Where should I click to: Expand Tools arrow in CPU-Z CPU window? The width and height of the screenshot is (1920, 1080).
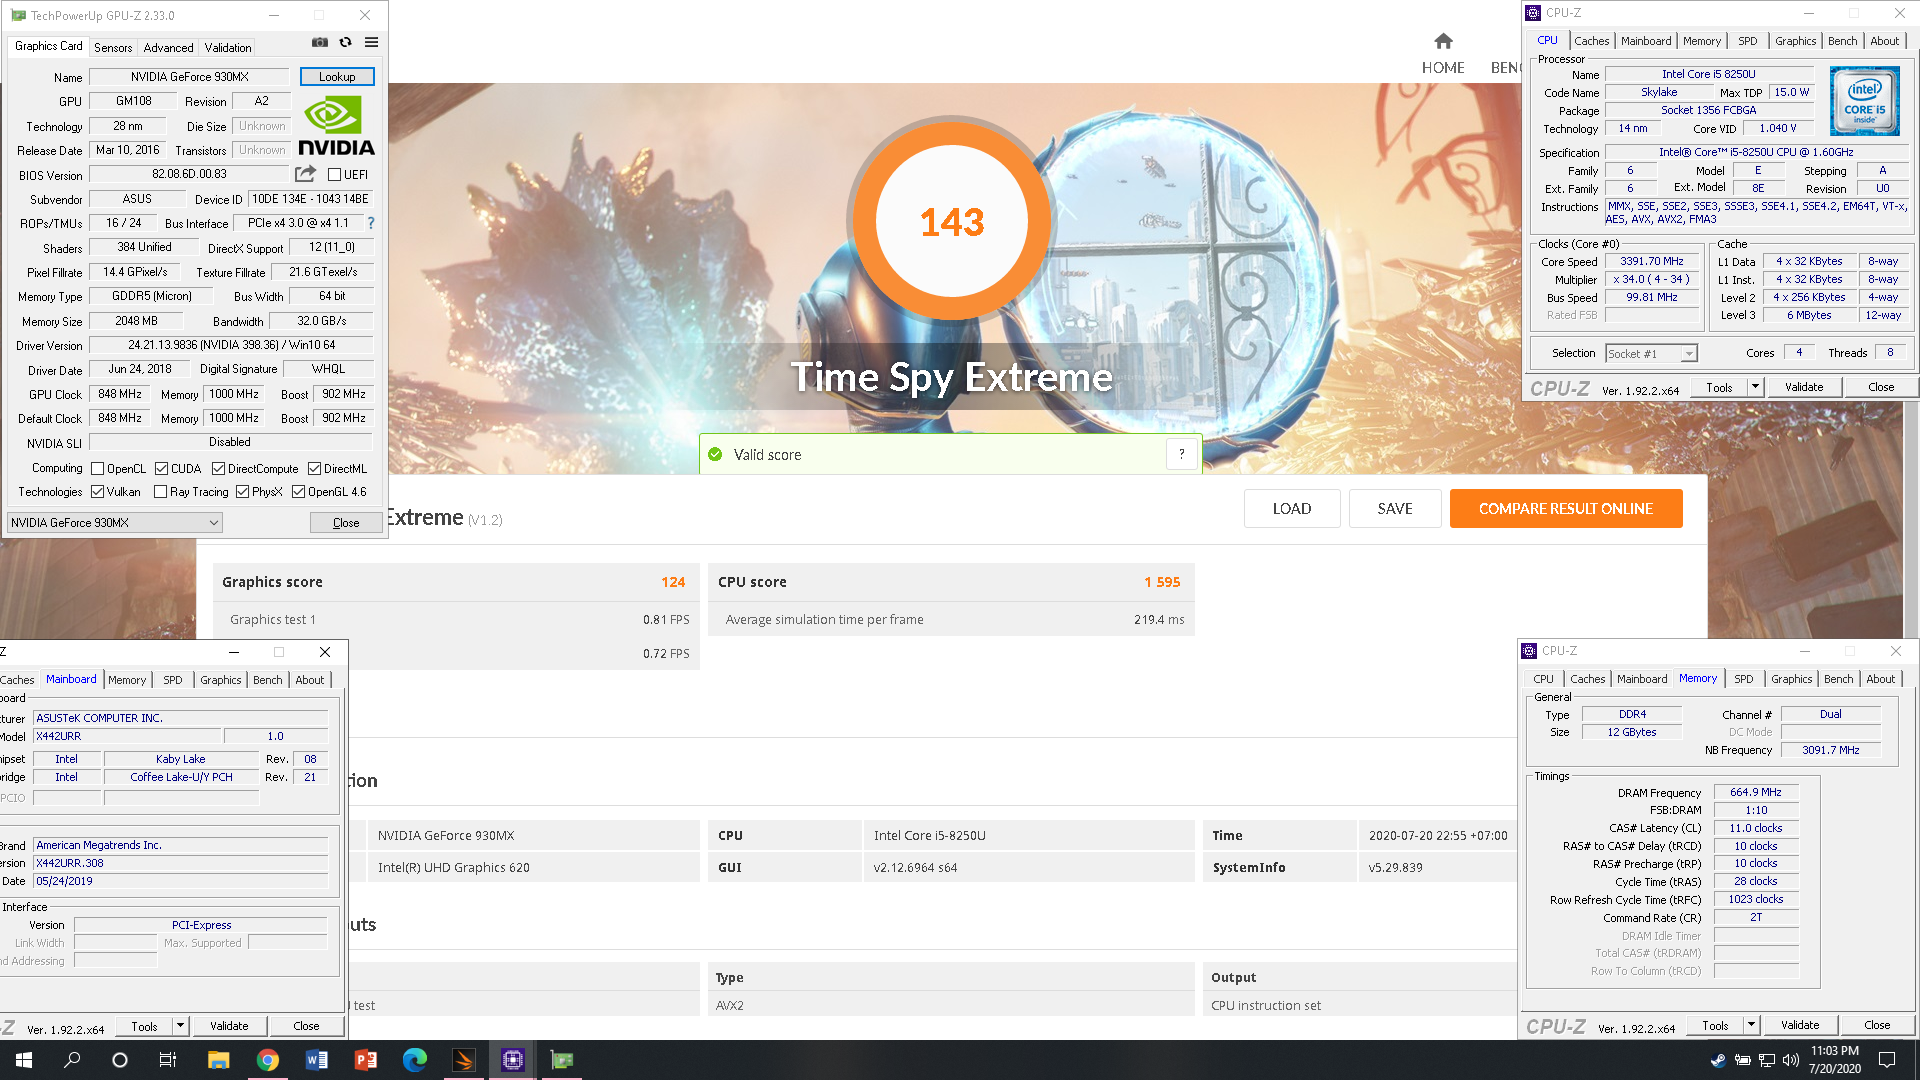(1754, 387)
